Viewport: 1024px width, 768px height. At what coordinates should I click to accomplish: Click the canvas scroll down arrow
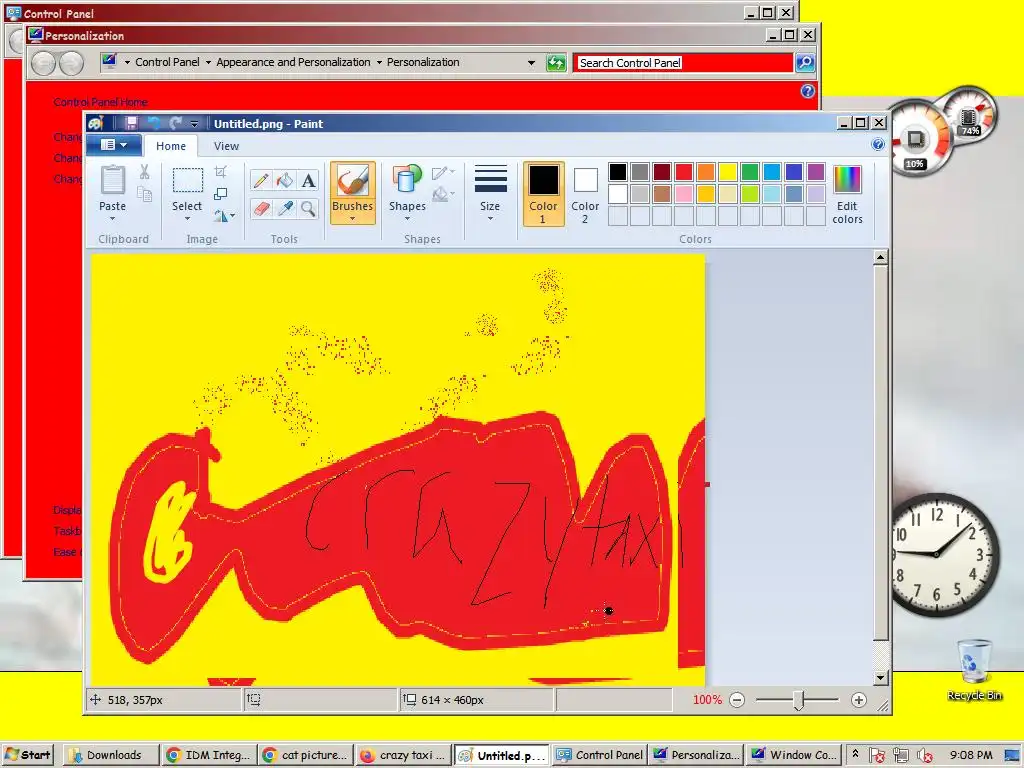(880, 678)
